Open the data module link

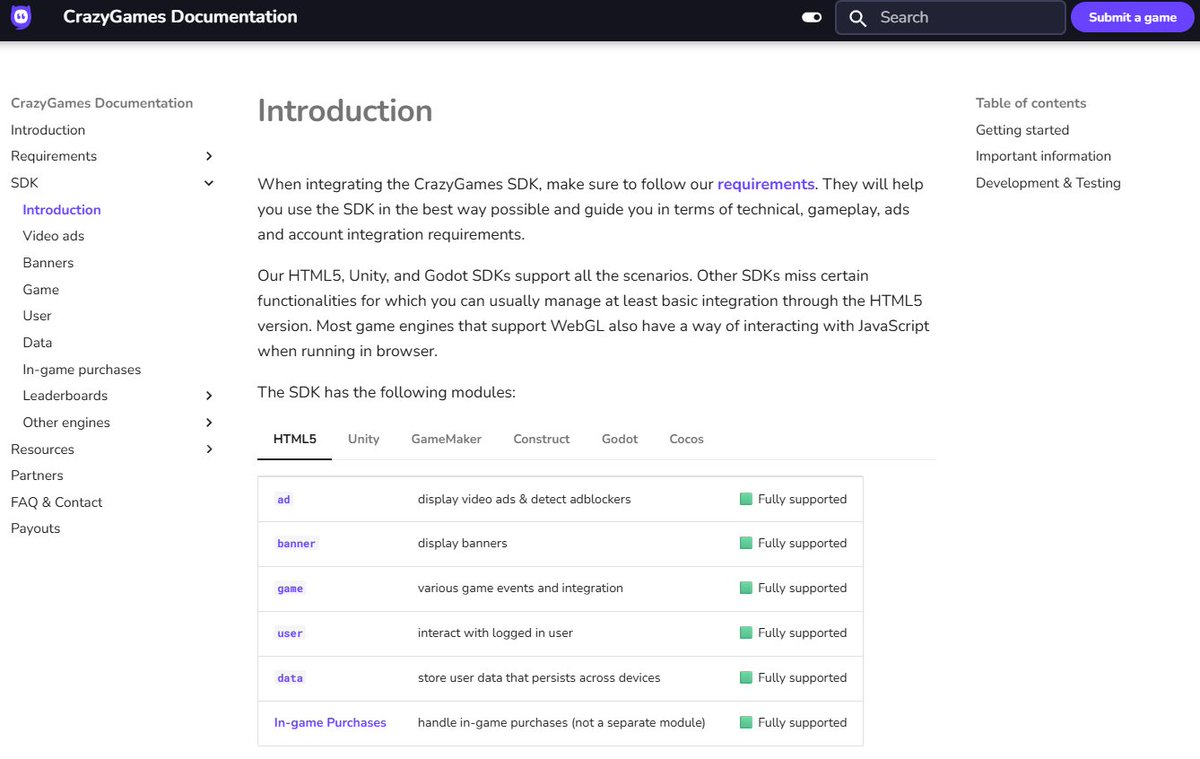pos(290,678)
